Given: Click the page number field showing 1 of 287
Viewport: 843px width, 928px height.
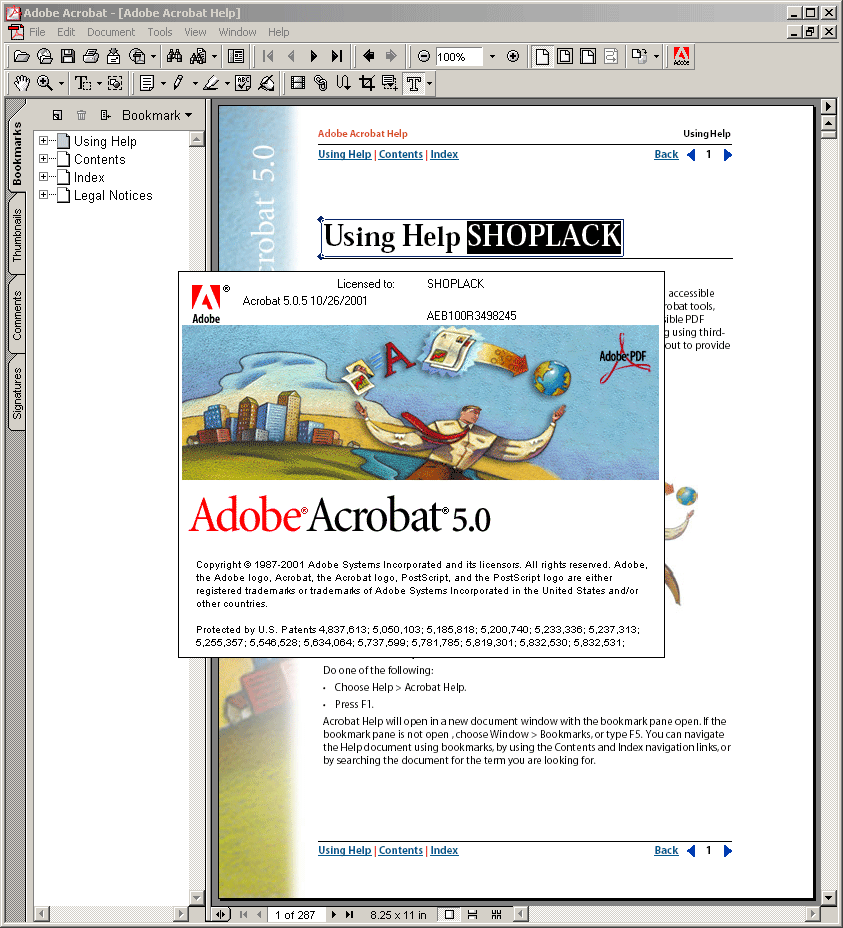Looking at the screenshot, I should (x=295, y=915).
